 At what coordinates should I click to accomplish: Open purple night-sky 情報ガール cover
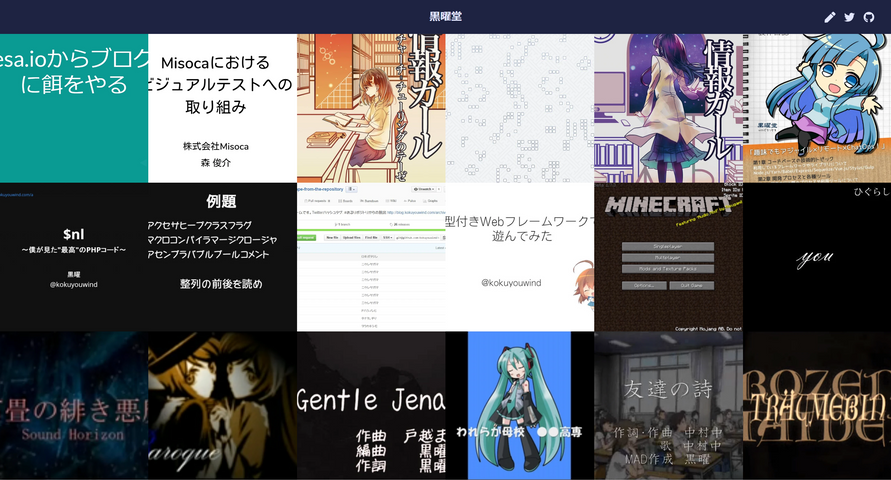point(668,108)
